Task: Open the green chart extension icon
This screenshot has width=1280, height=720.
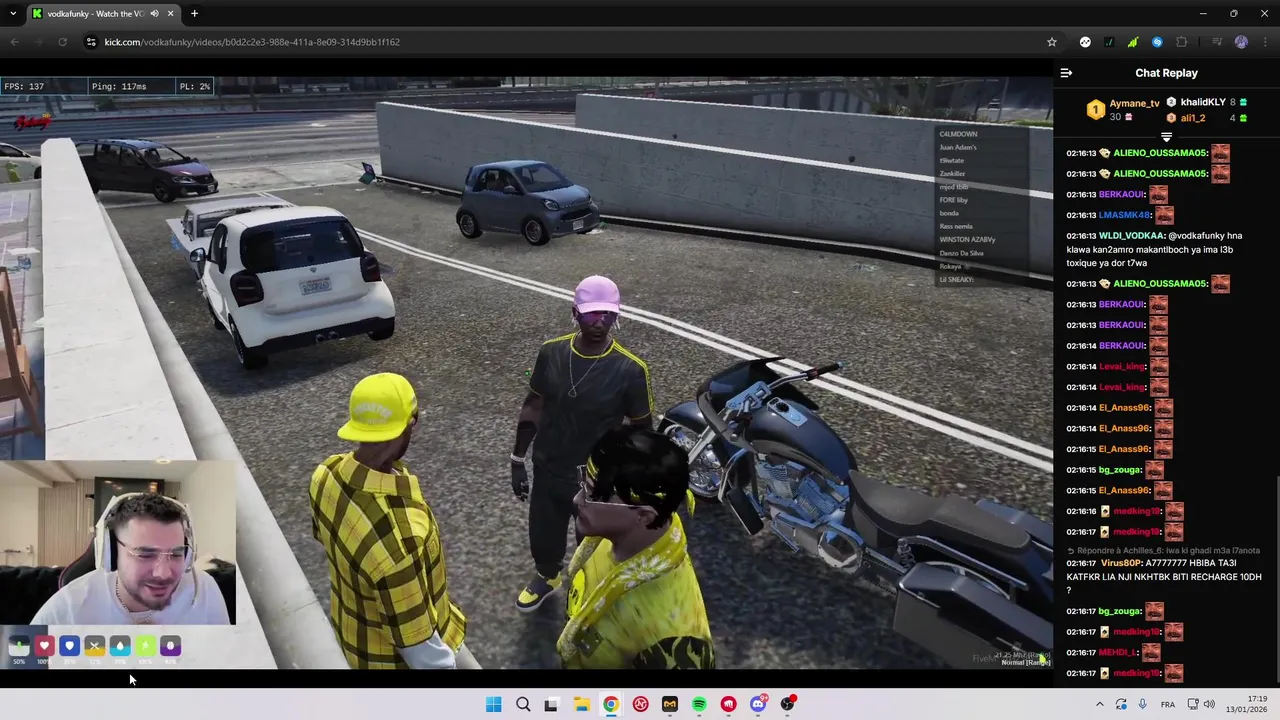Action: coord(1133,42)
